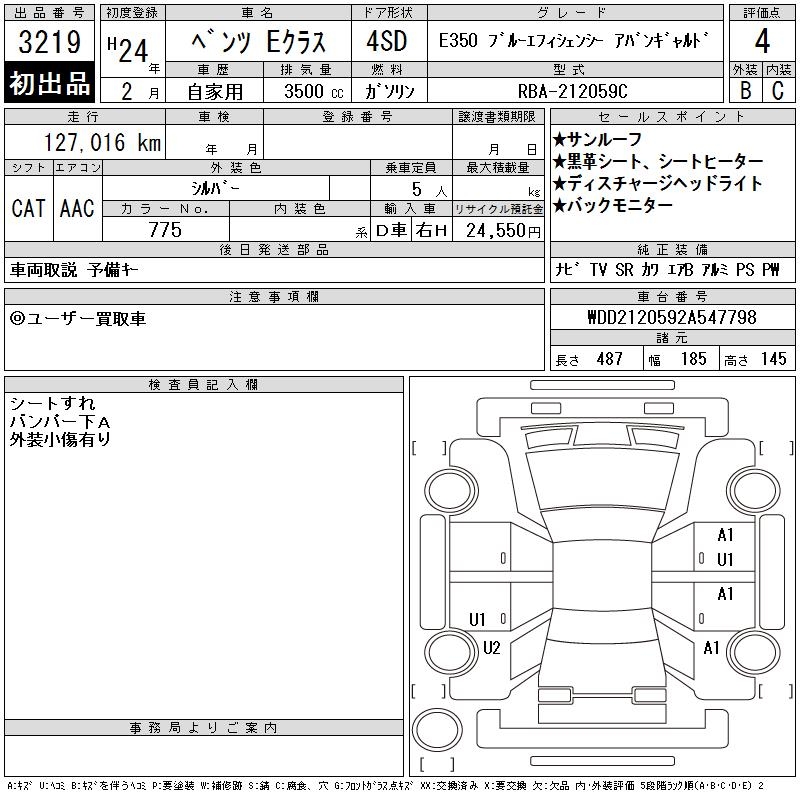This screenshot has height=800, width=800.
Task: Click the 注意事項欄 header
Action: tap(274, 296)
